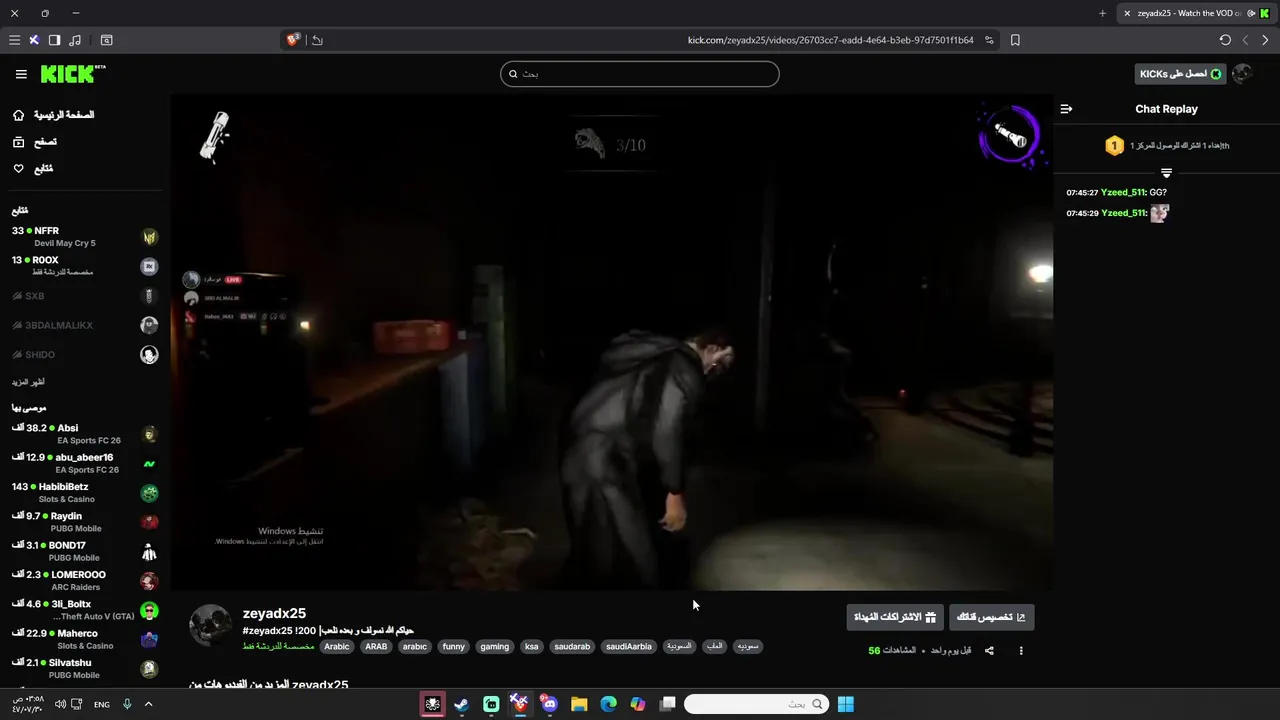Select the zeyadx25 Watch the VOD tab
The width and height of the screenshot is (1280, 720).
1188,13
